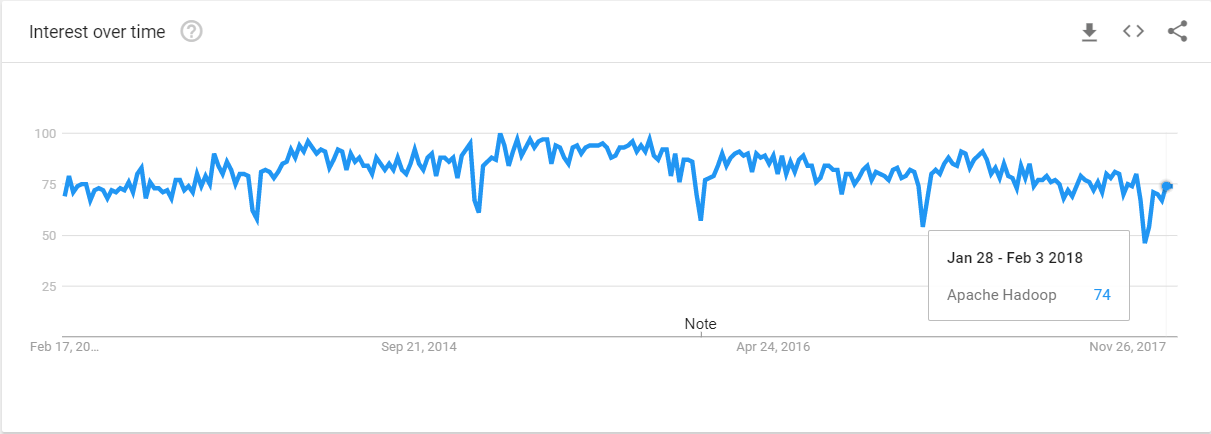Download the chart data as CSV
Image resolution: width=1211 pixels, height=434 pixels.
coord(1089,32)
